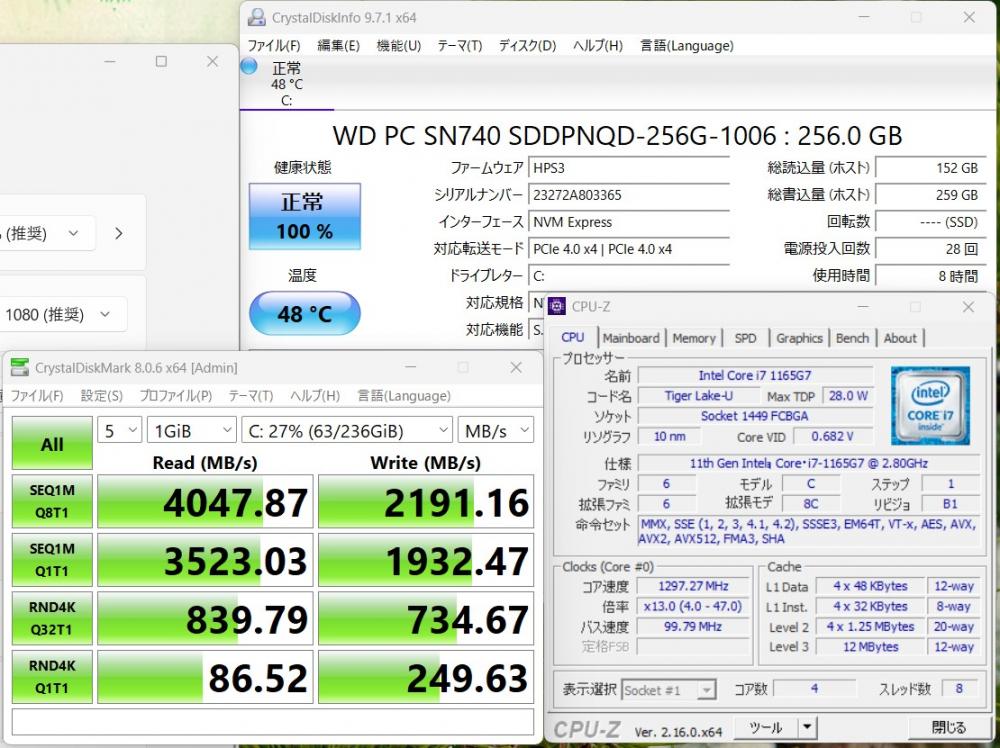Click the total host writes value 259 GB
This screenshot has width=1000, height=748.
coord(930,194)
